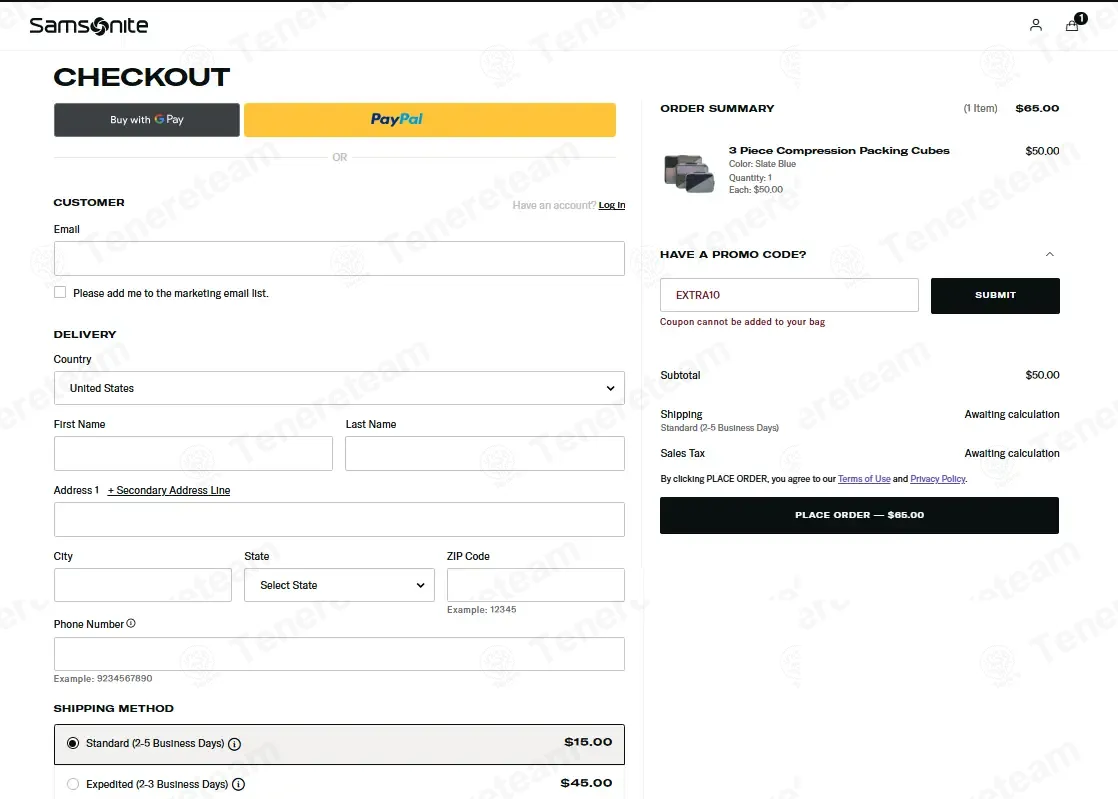Focus the Email input field
Image resolution: width=1118 pixels, height=799 pixels.
pos(339,259)
